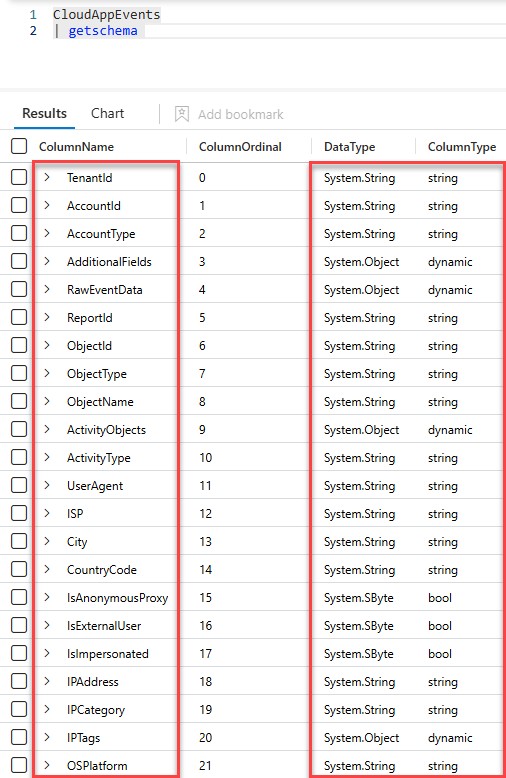This screenshot has width=506, height=778.
Task: Select the checkbox for UserAgent row
Action: pos(19,485)
